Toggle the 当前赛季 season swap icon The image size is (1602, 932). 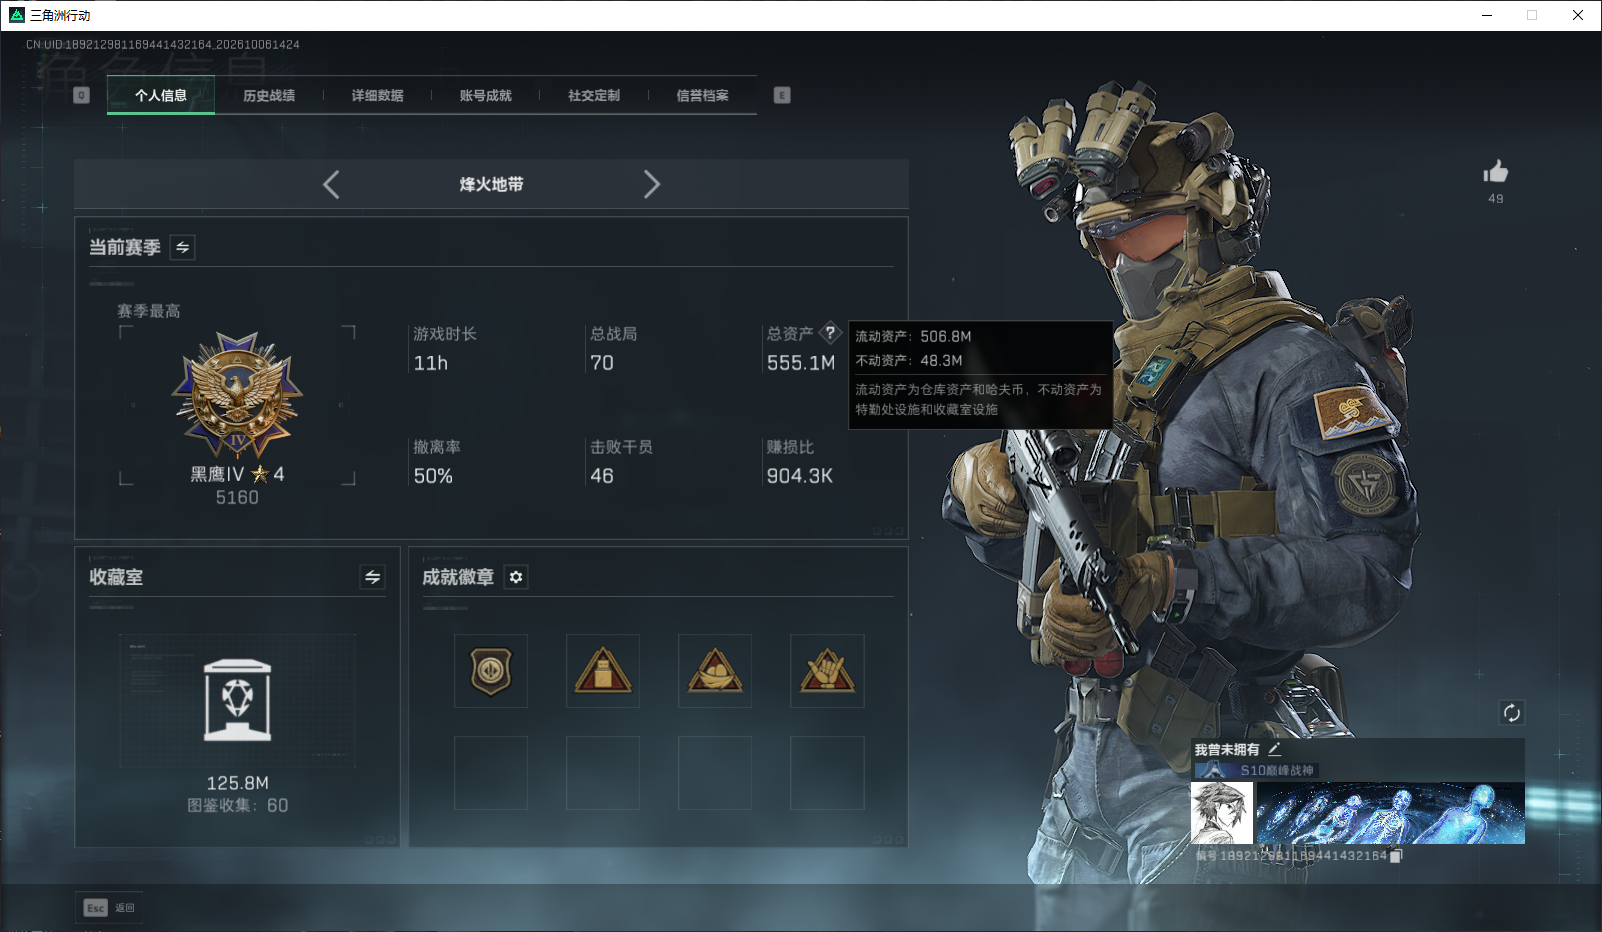point(183,247)
